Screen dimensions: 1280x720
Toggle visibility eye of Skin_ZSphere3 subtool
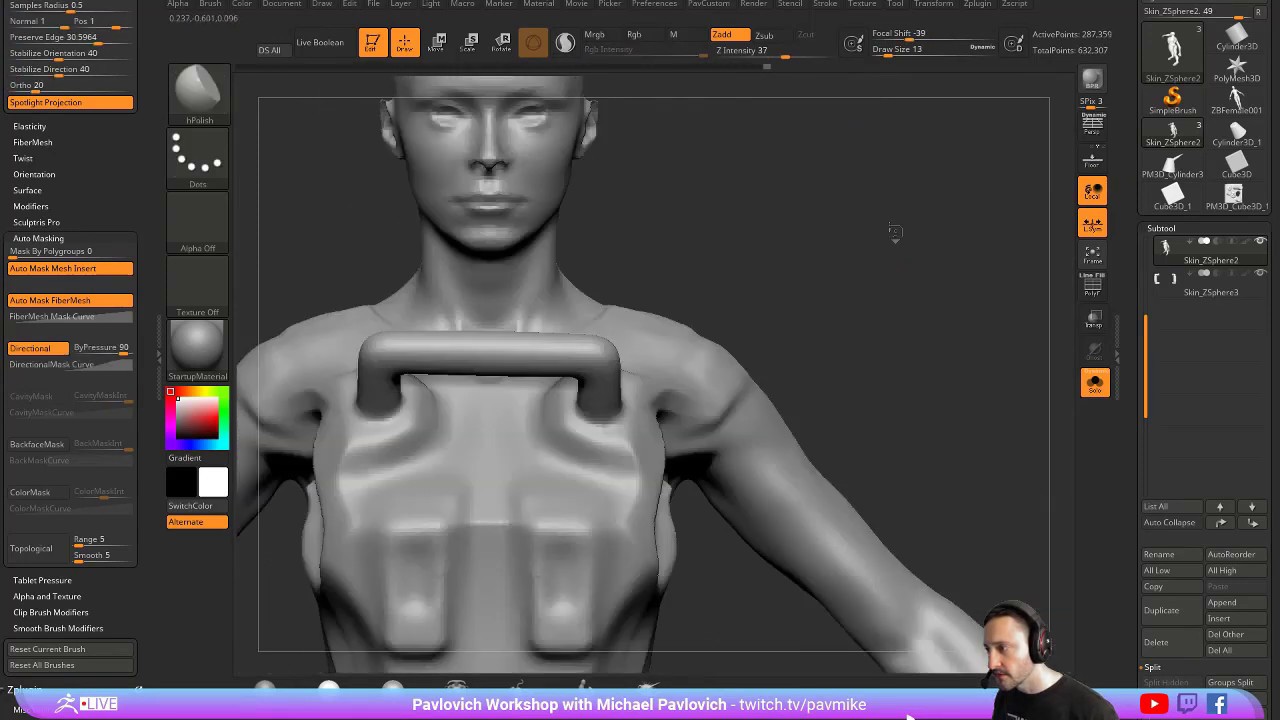(1260, 274)
